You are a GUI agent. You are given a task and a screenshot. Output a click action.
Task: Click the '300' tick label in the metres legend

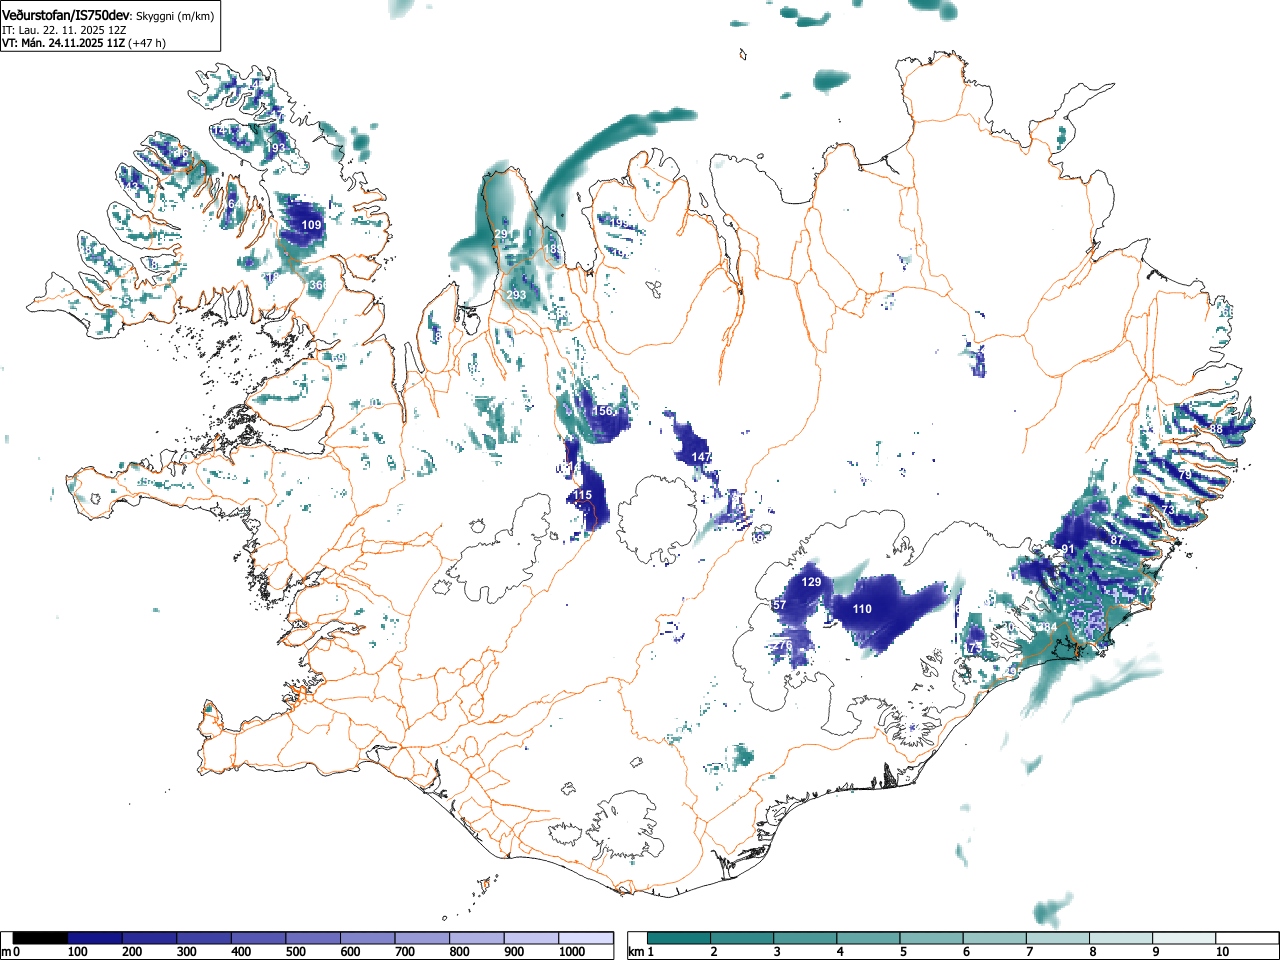coord(187,952)
